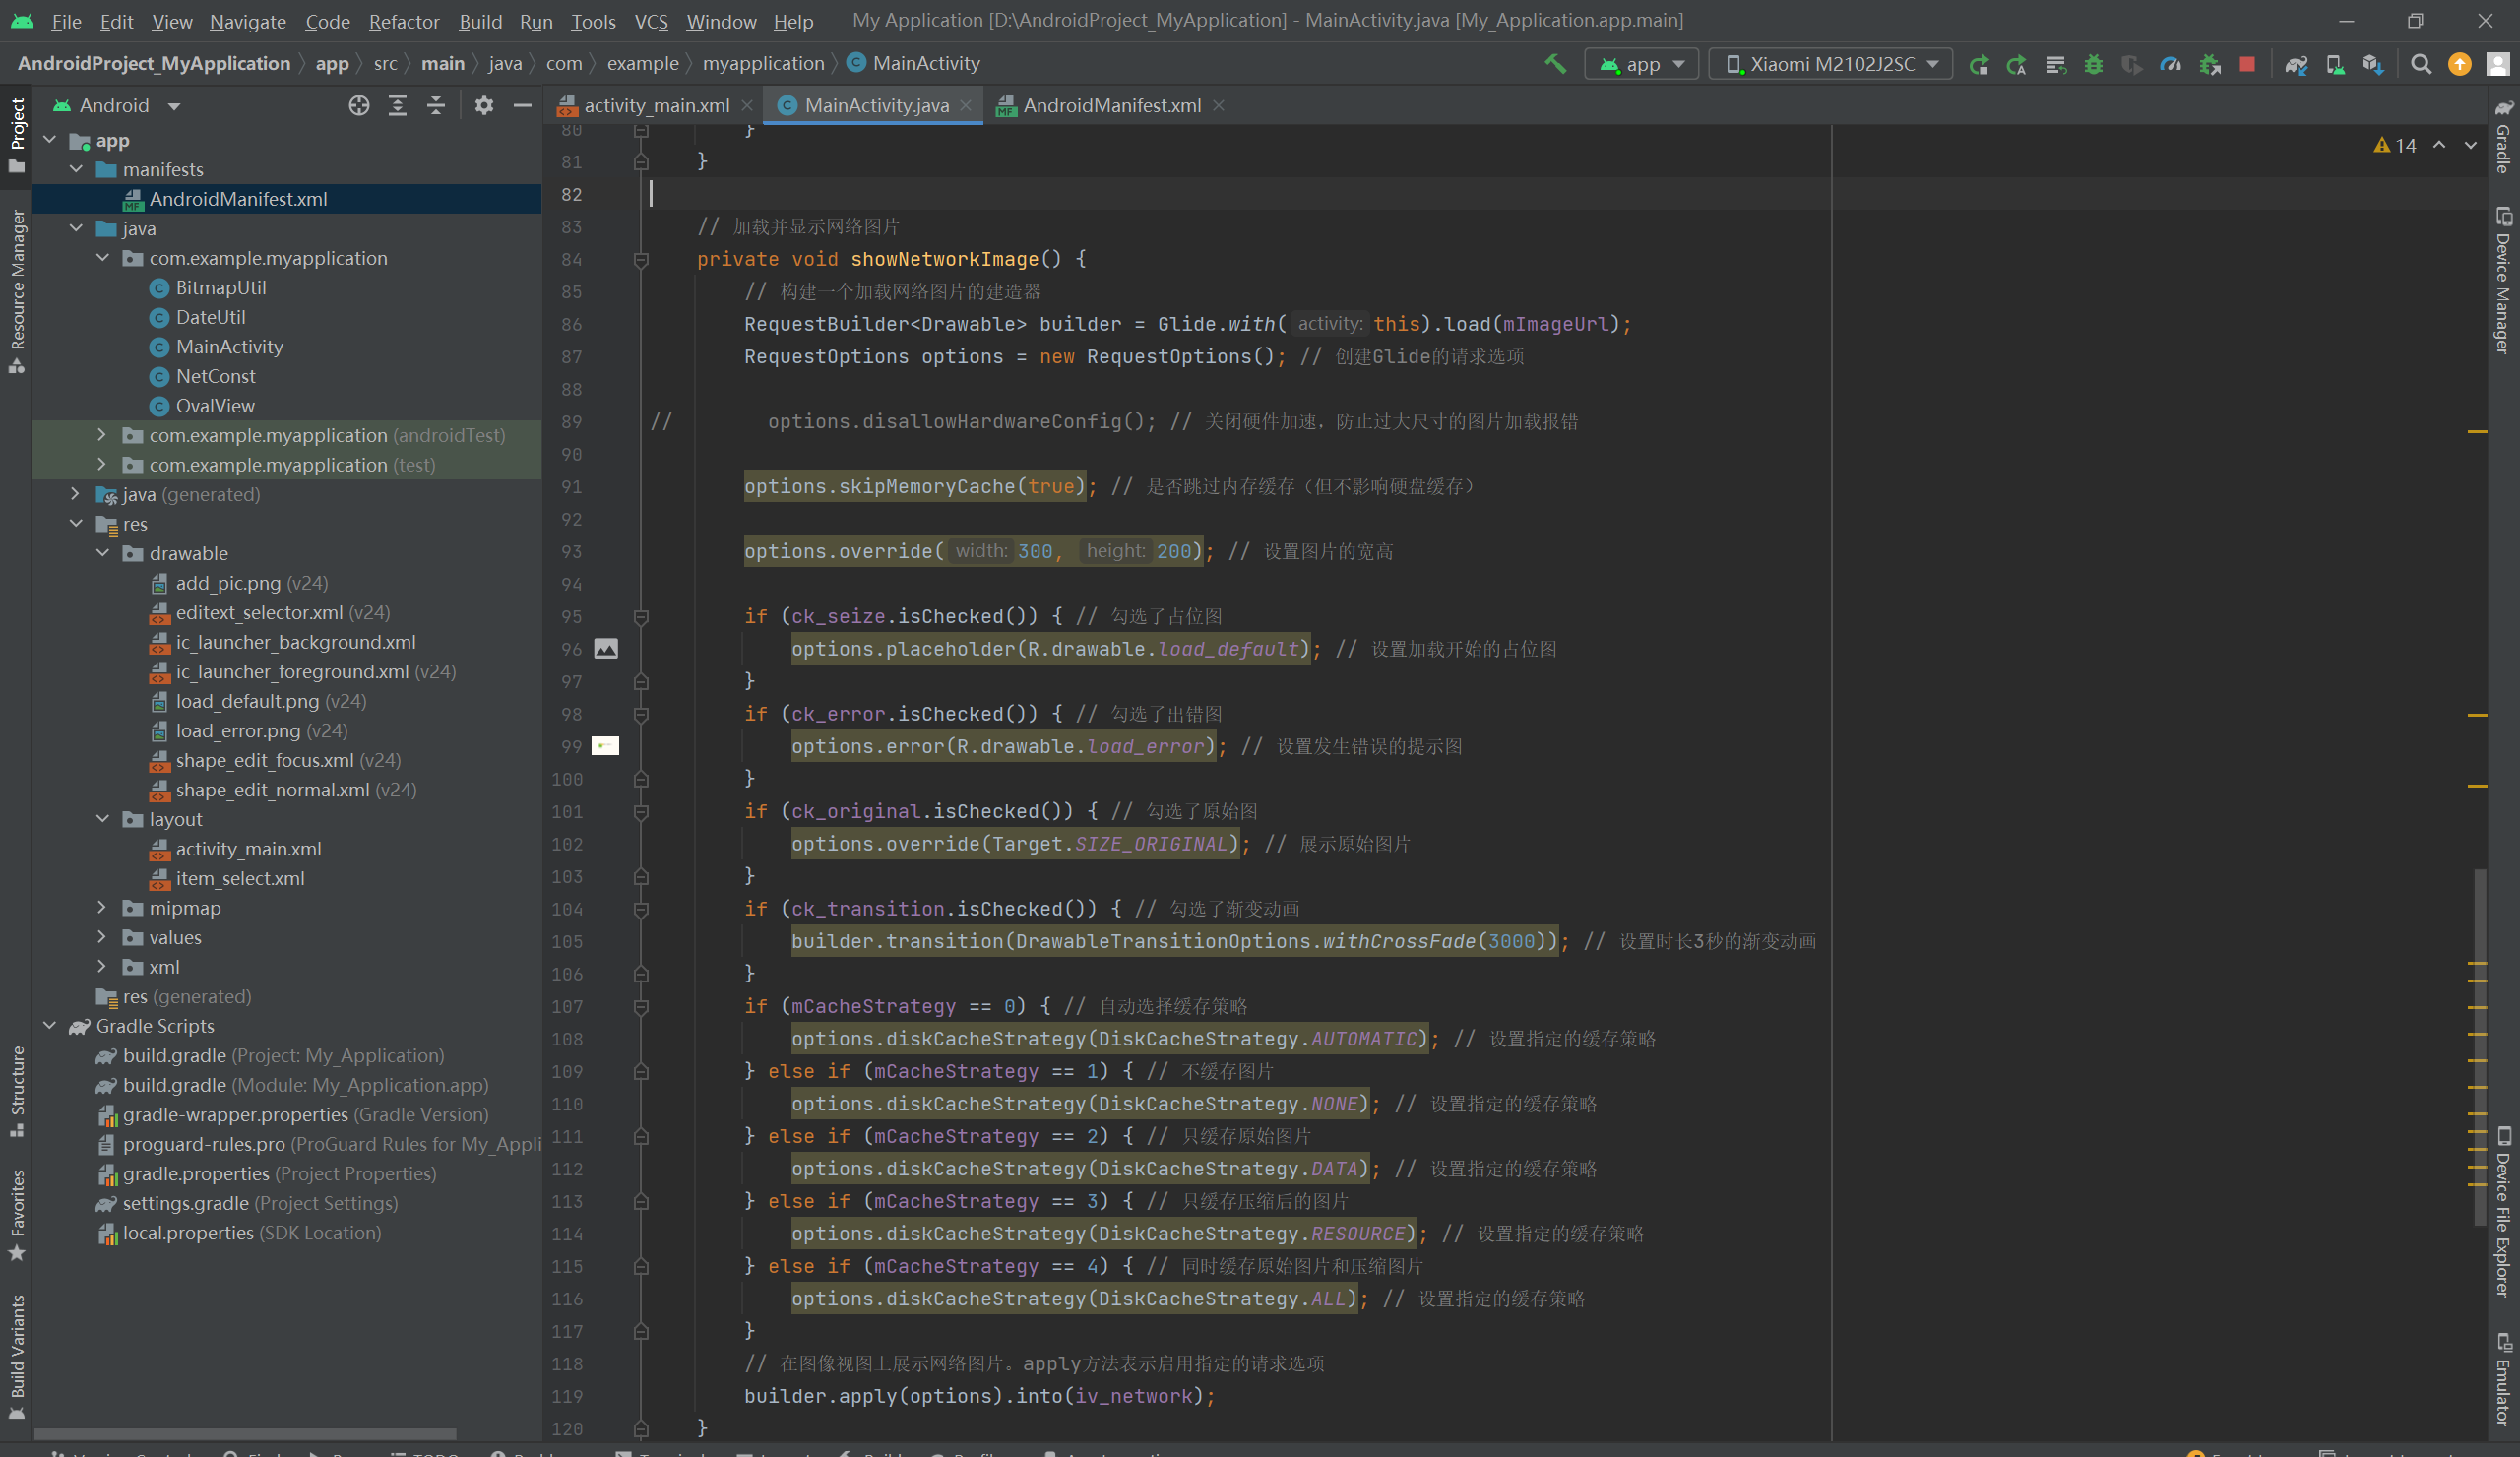Expand the mipmap folder

coord(103,907)
